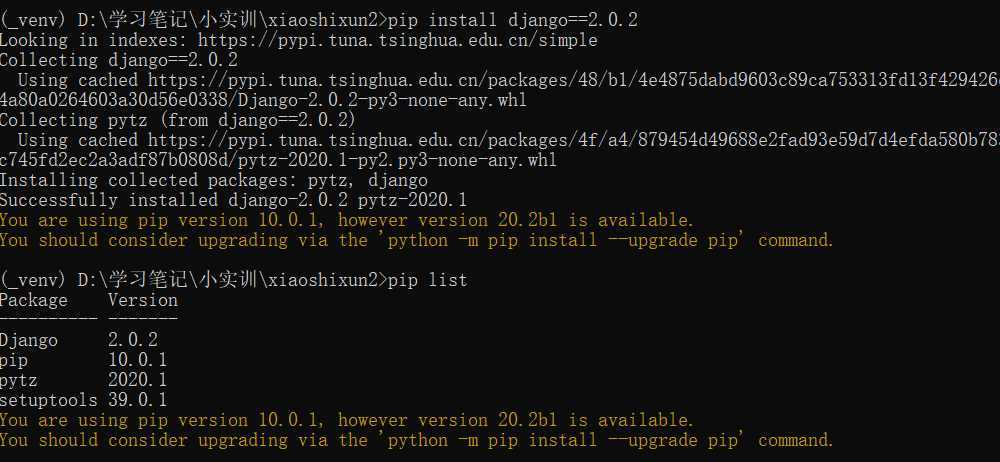Image resolution: width=1000 pixels, height=462 pixels.
Task: Click the 'pip list' command text
Action: click(x=427, y=280)
